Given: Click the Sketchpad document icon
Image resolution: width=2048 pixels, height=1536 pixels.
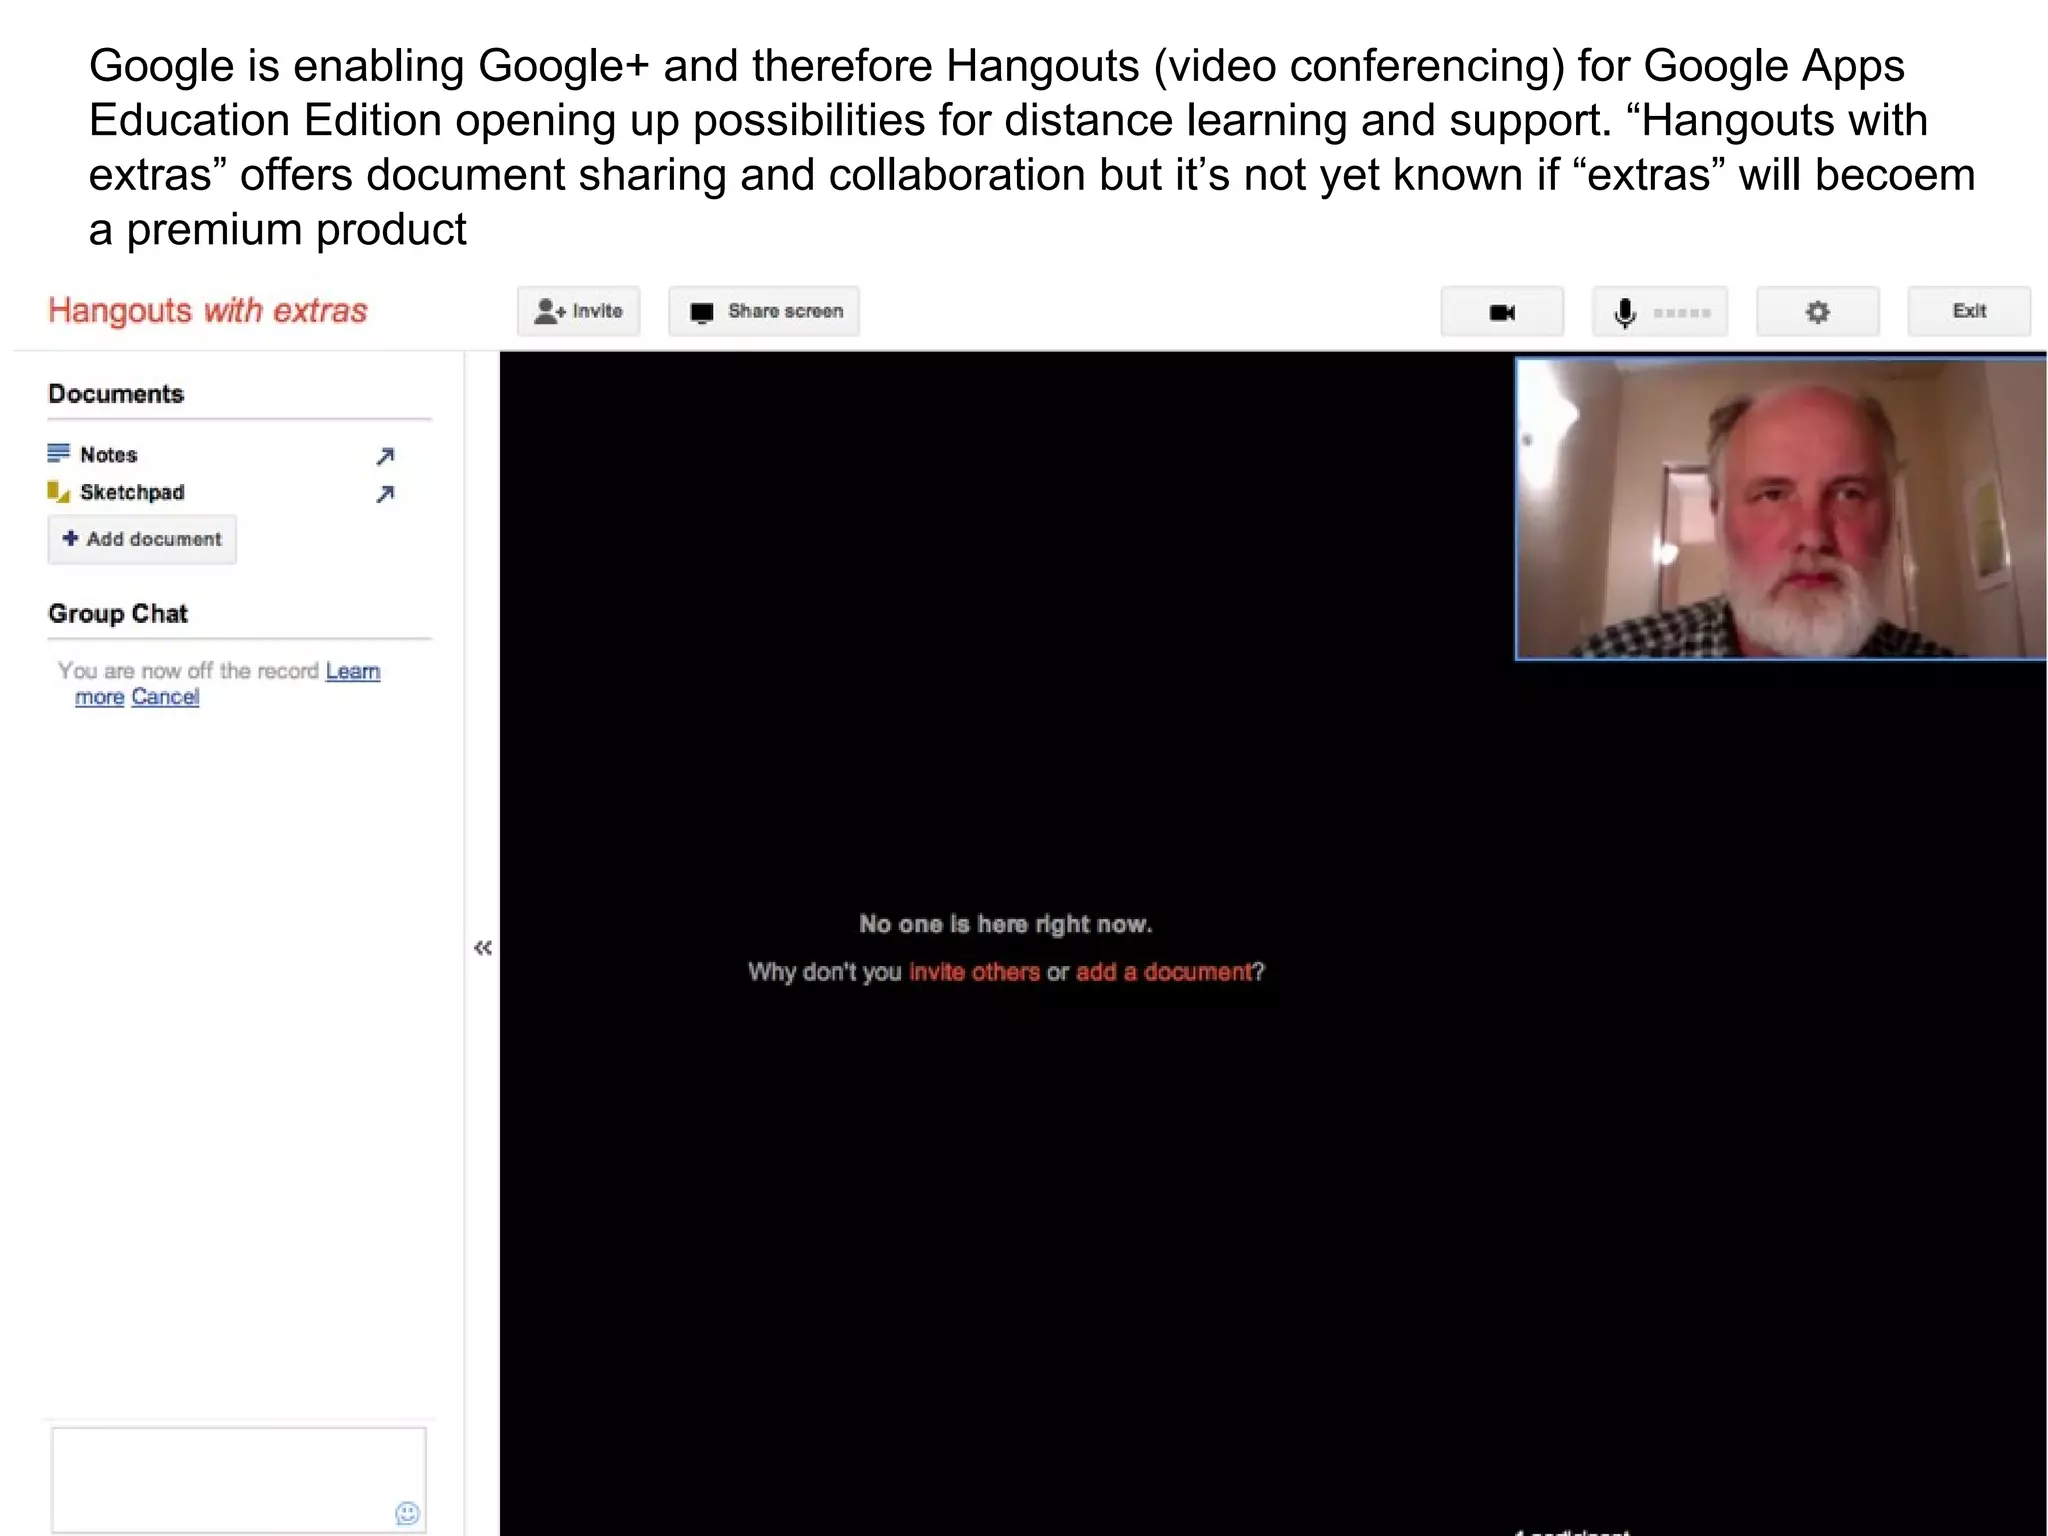Looking at the screenshot, I should (59, 492).
